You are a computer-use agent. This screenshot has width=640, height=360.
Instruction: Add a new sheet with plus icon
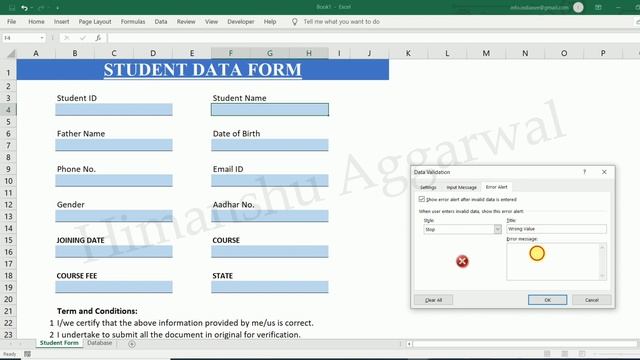131,344
